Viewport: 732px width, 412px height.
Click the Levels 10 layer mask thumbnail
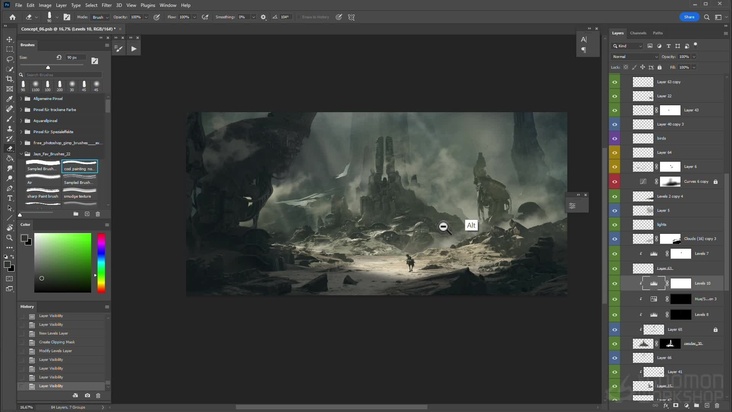(681, 283)
